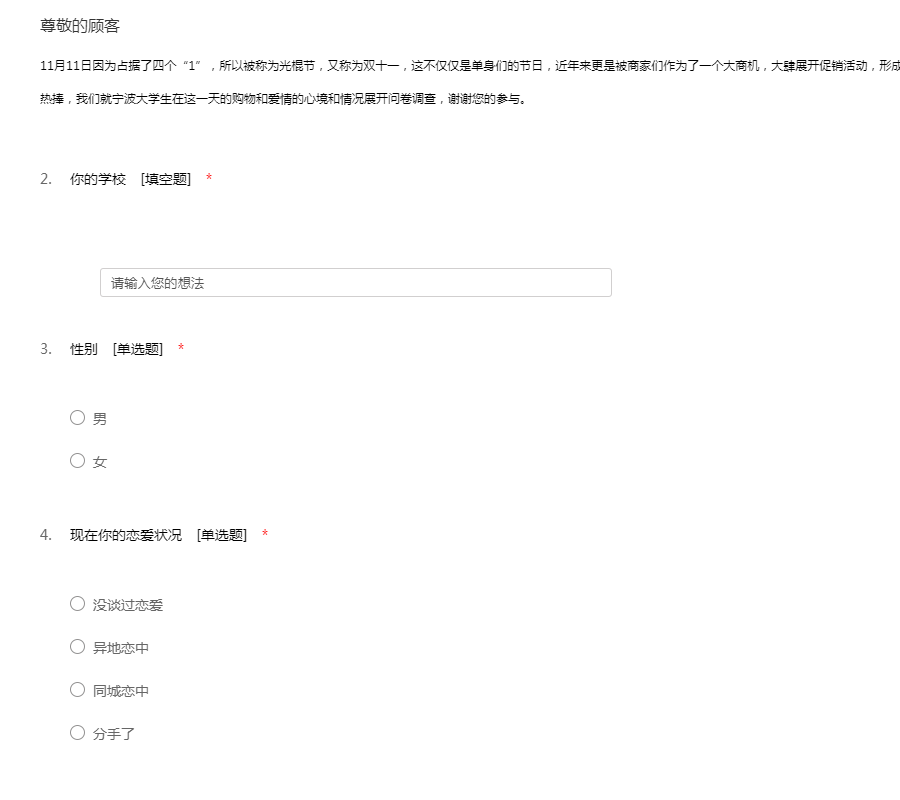The image size is (900, 800).
Task: Pick the 同城恋中 radio button
Action: pos(77,690)
